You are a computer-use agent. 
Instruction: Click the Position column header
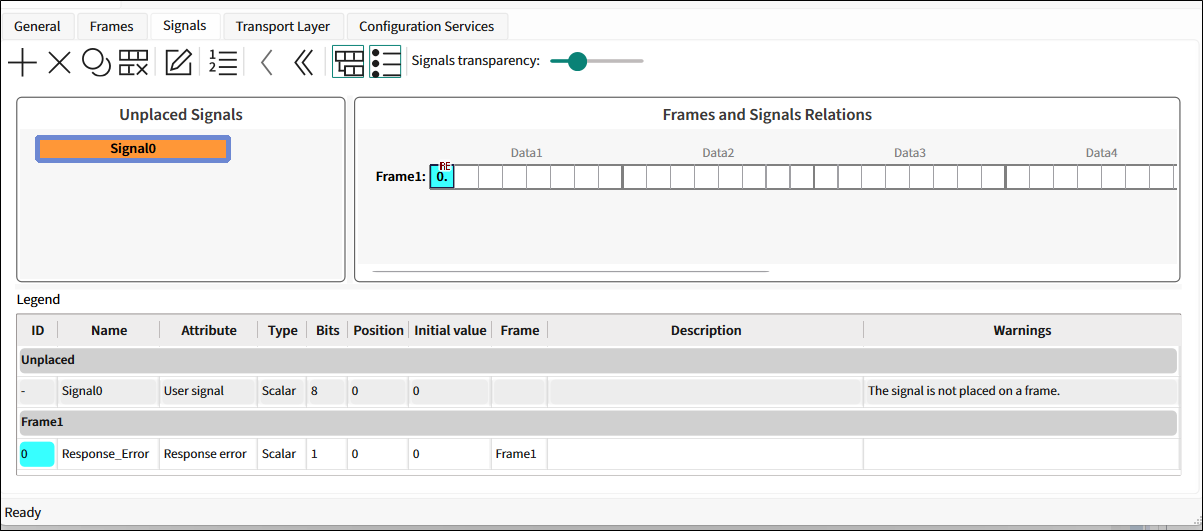tap(379, 330)
